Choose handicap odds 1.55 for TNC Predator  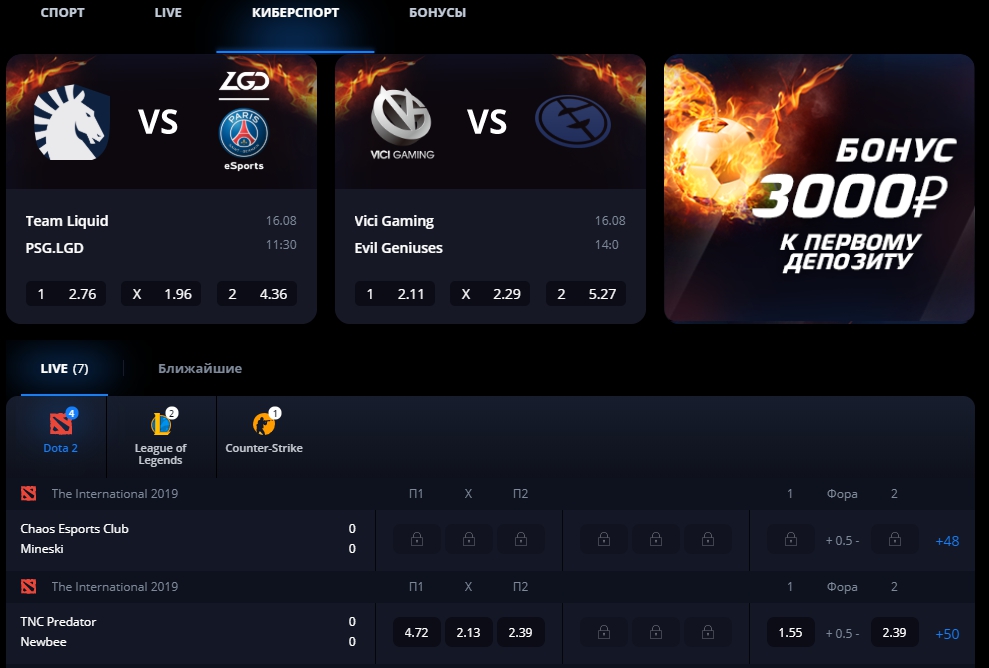pyautogui.click(x=790, y=632)
